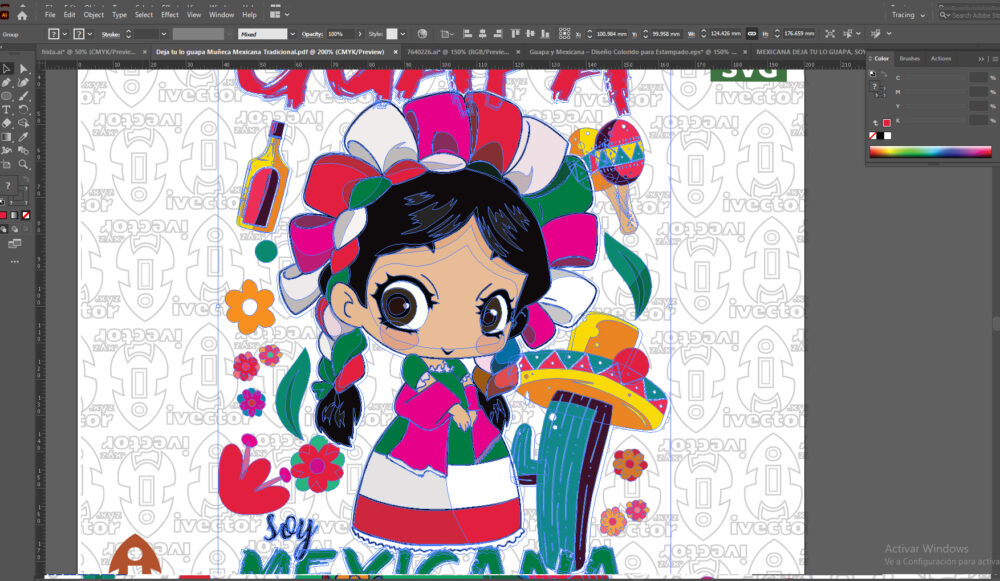Select the Direct Selection tool
Screen dimensions: 1000x581
24,69
